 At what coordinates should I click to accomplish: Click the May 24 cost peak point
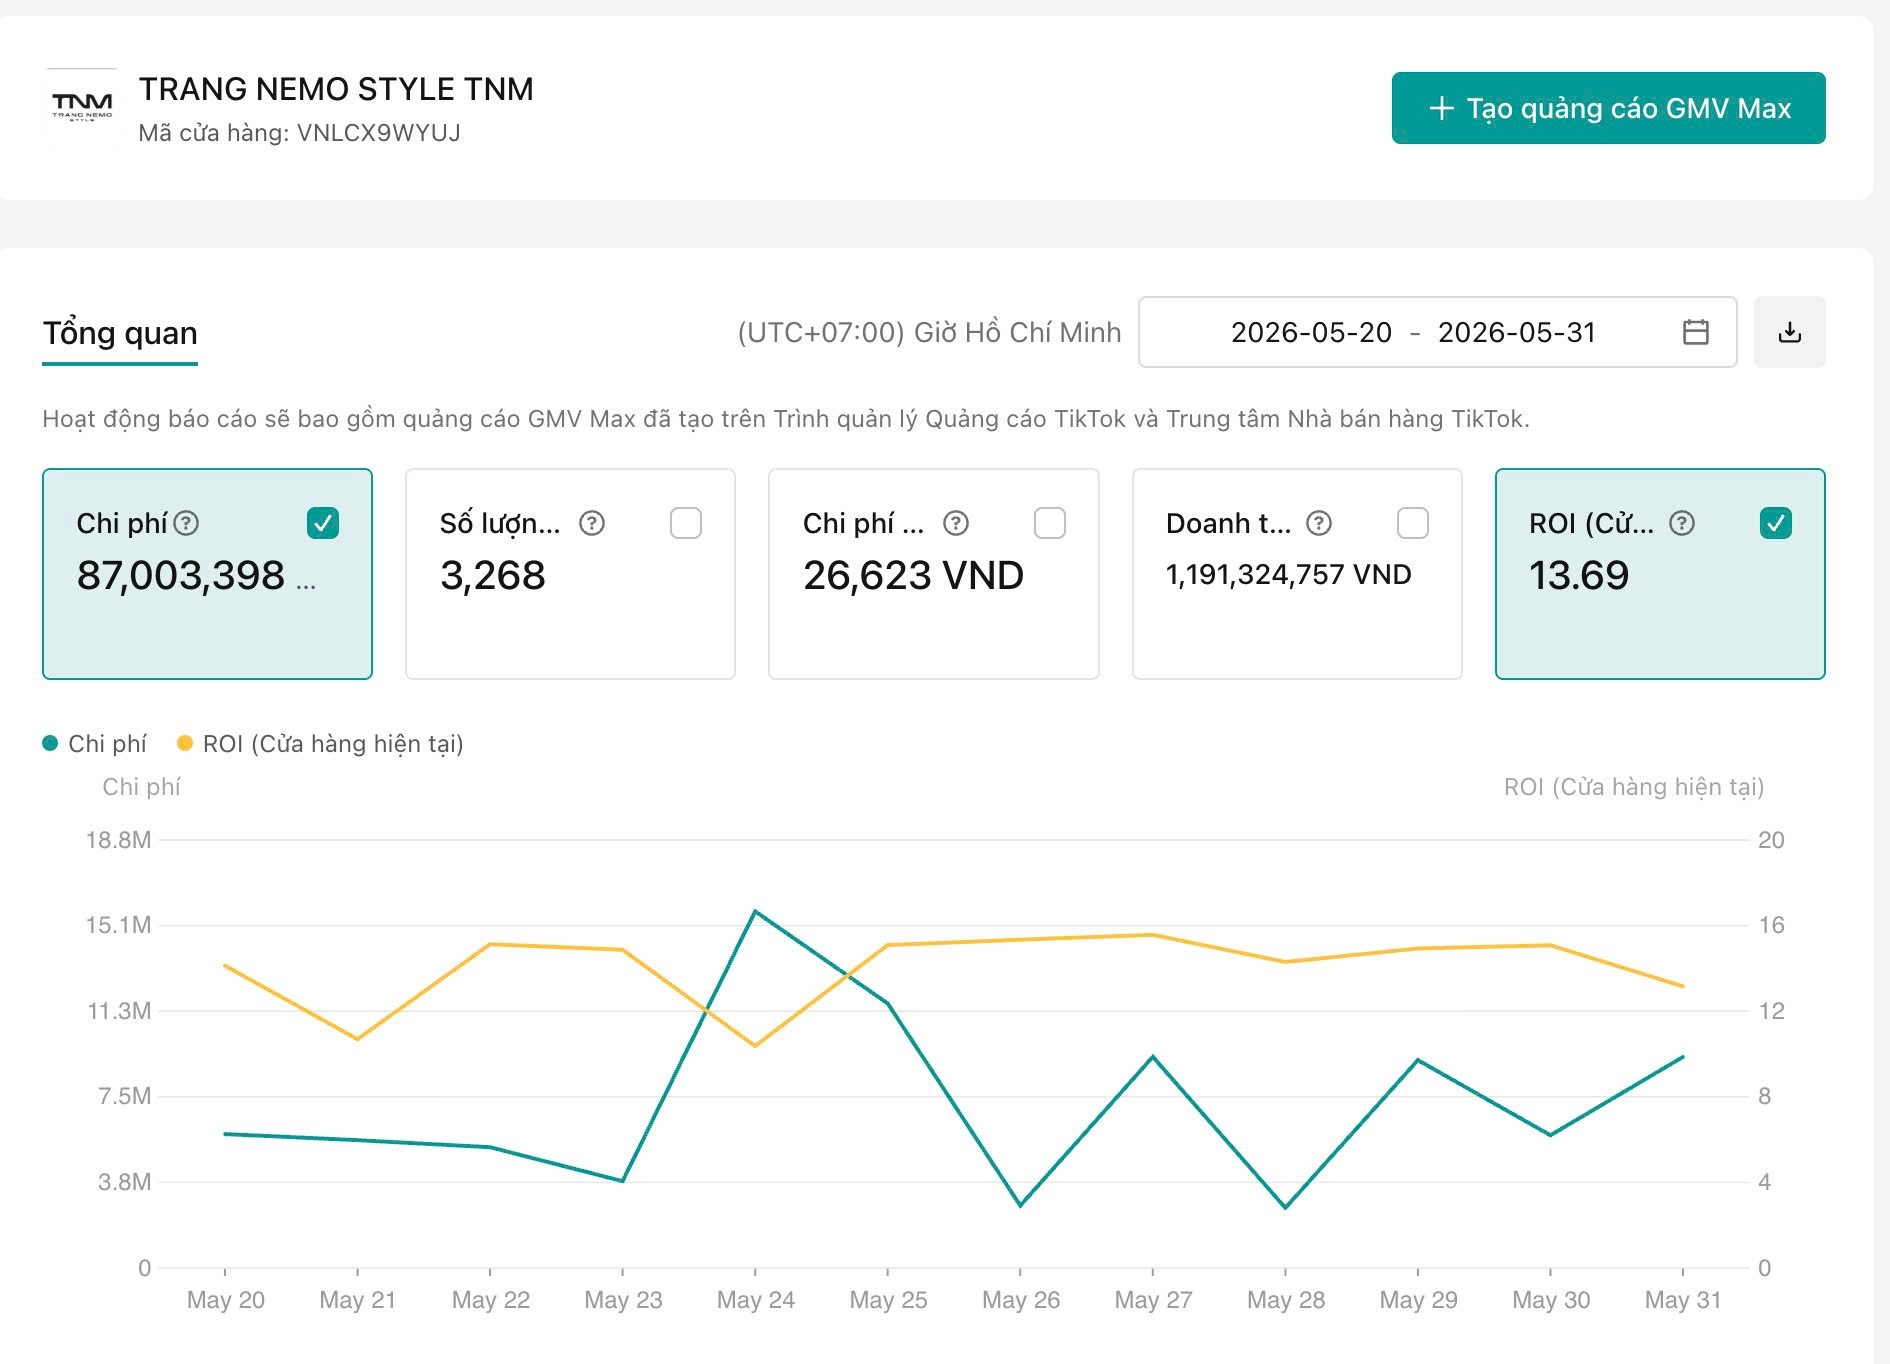755,911
